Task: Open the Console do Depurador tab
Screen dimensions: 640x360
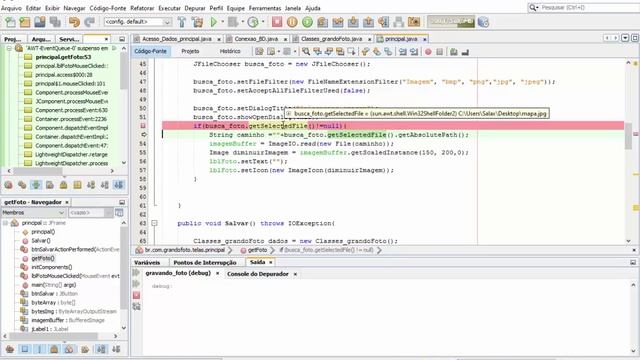Action: coord(258,274)
